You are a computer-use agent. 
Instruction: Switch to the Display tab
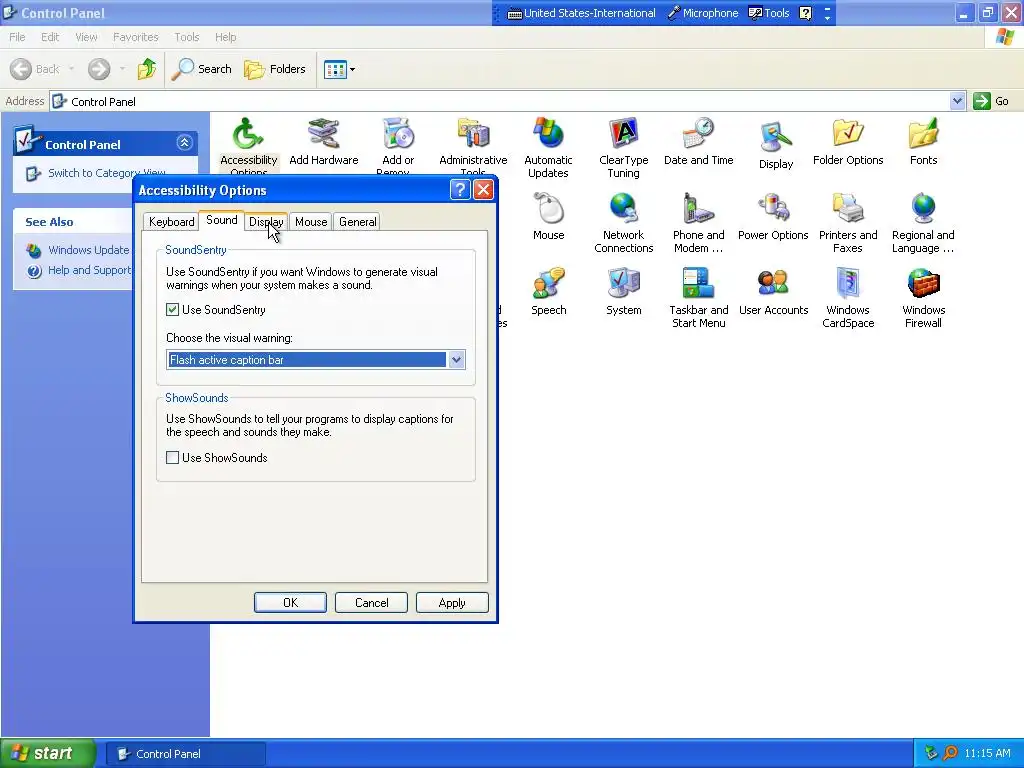pyautogui.click(x=266, y=221)
